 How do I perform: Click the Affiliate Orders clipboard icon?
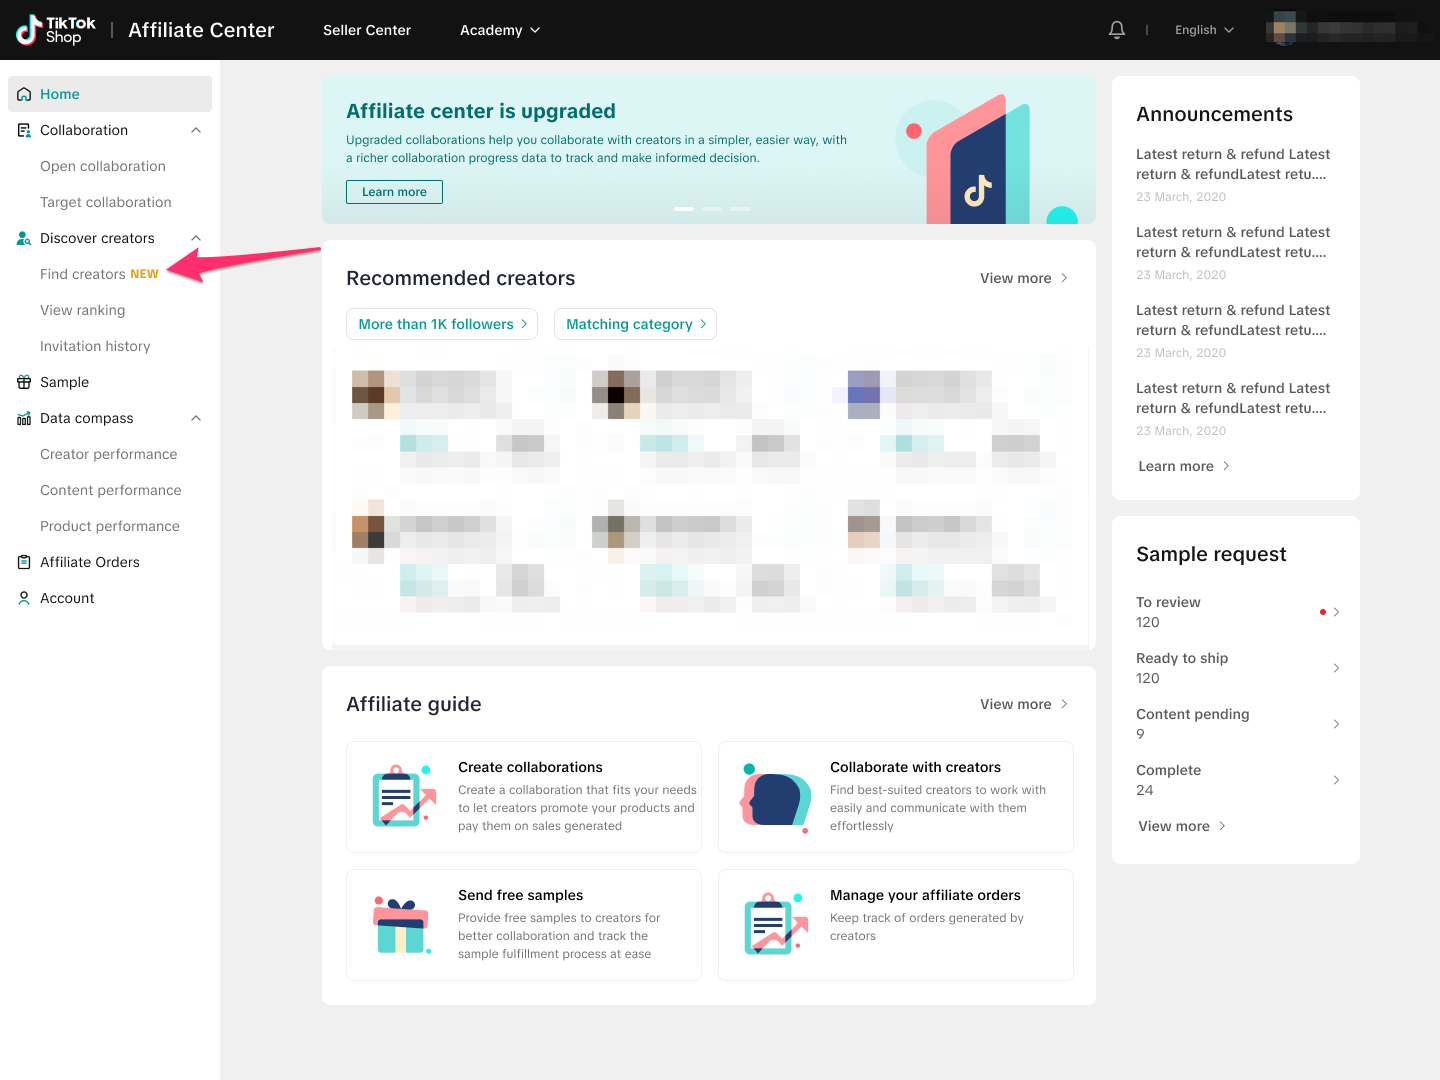24,562
